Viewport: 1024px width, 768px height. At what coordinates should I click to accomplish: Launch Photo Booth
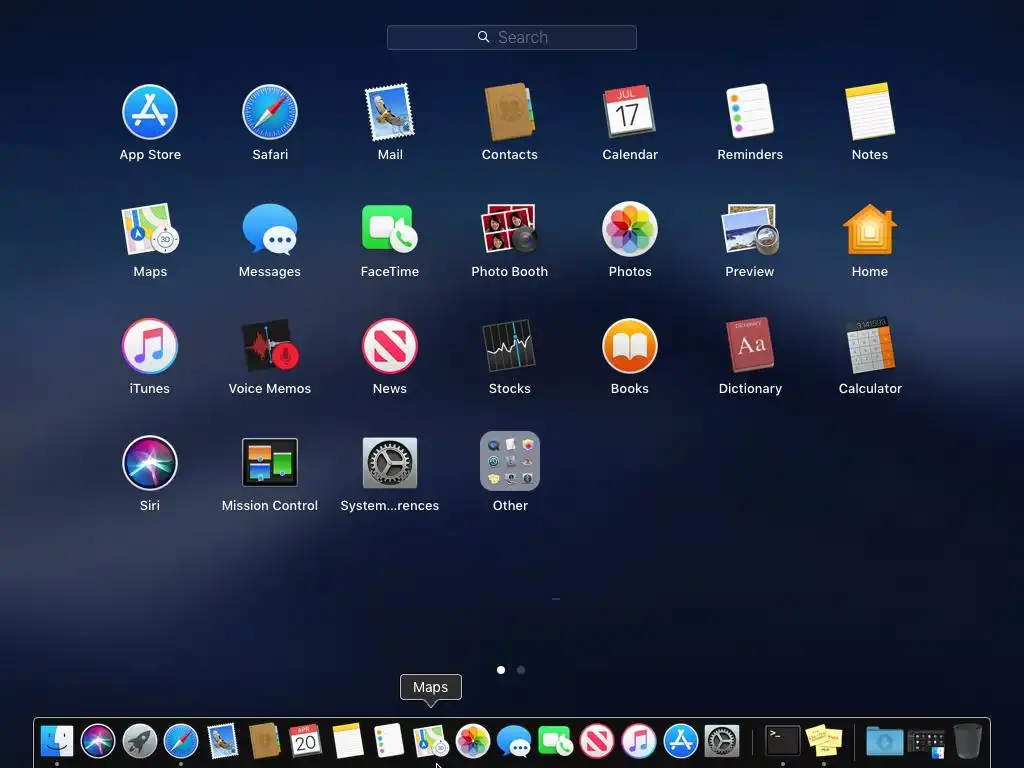509,229
